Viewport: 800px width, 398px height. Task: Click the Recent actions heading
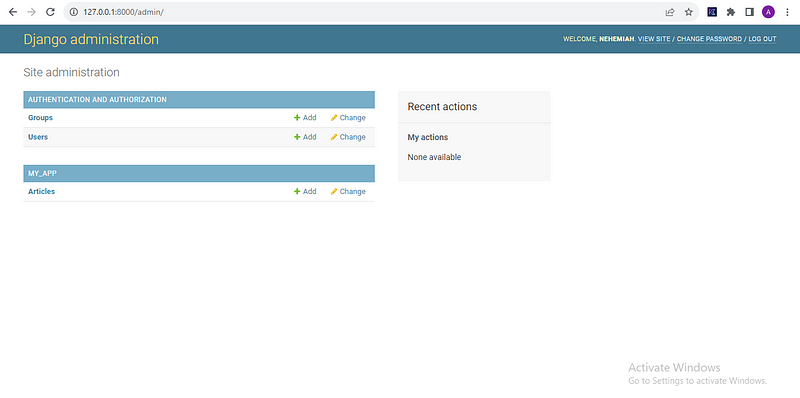click(442, 107)
